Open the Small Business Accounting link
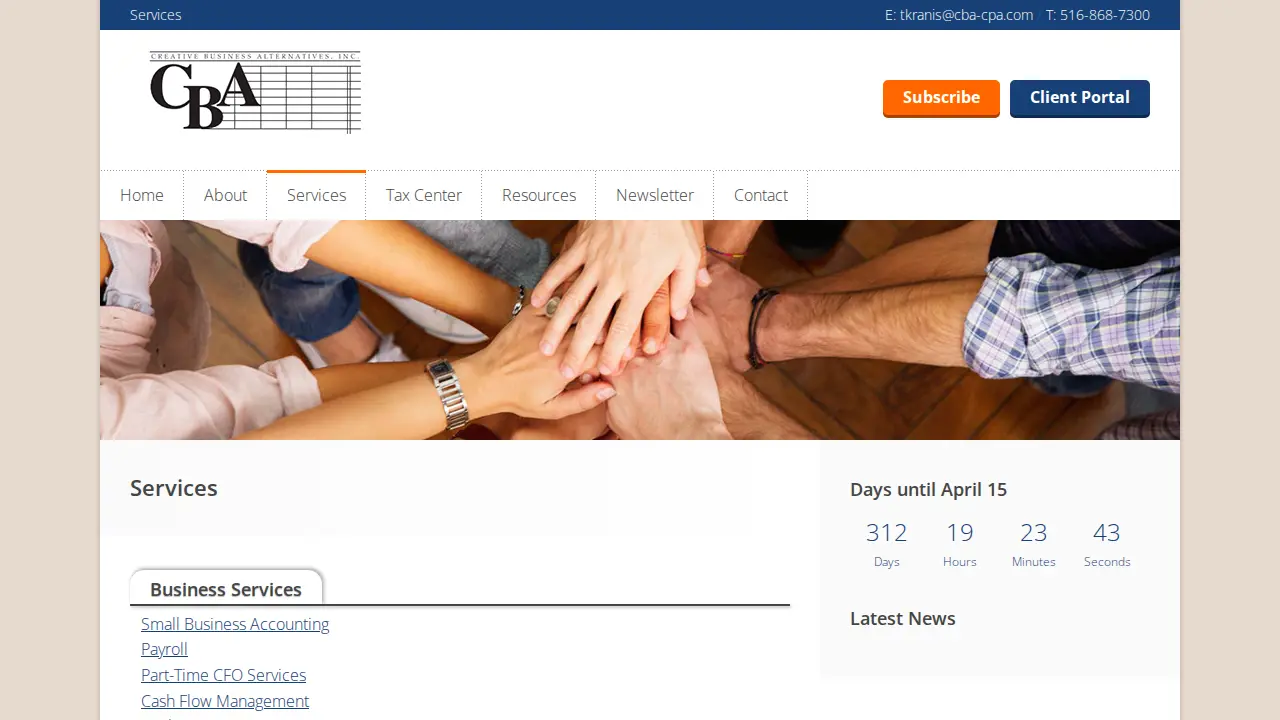 coord(235,624)
